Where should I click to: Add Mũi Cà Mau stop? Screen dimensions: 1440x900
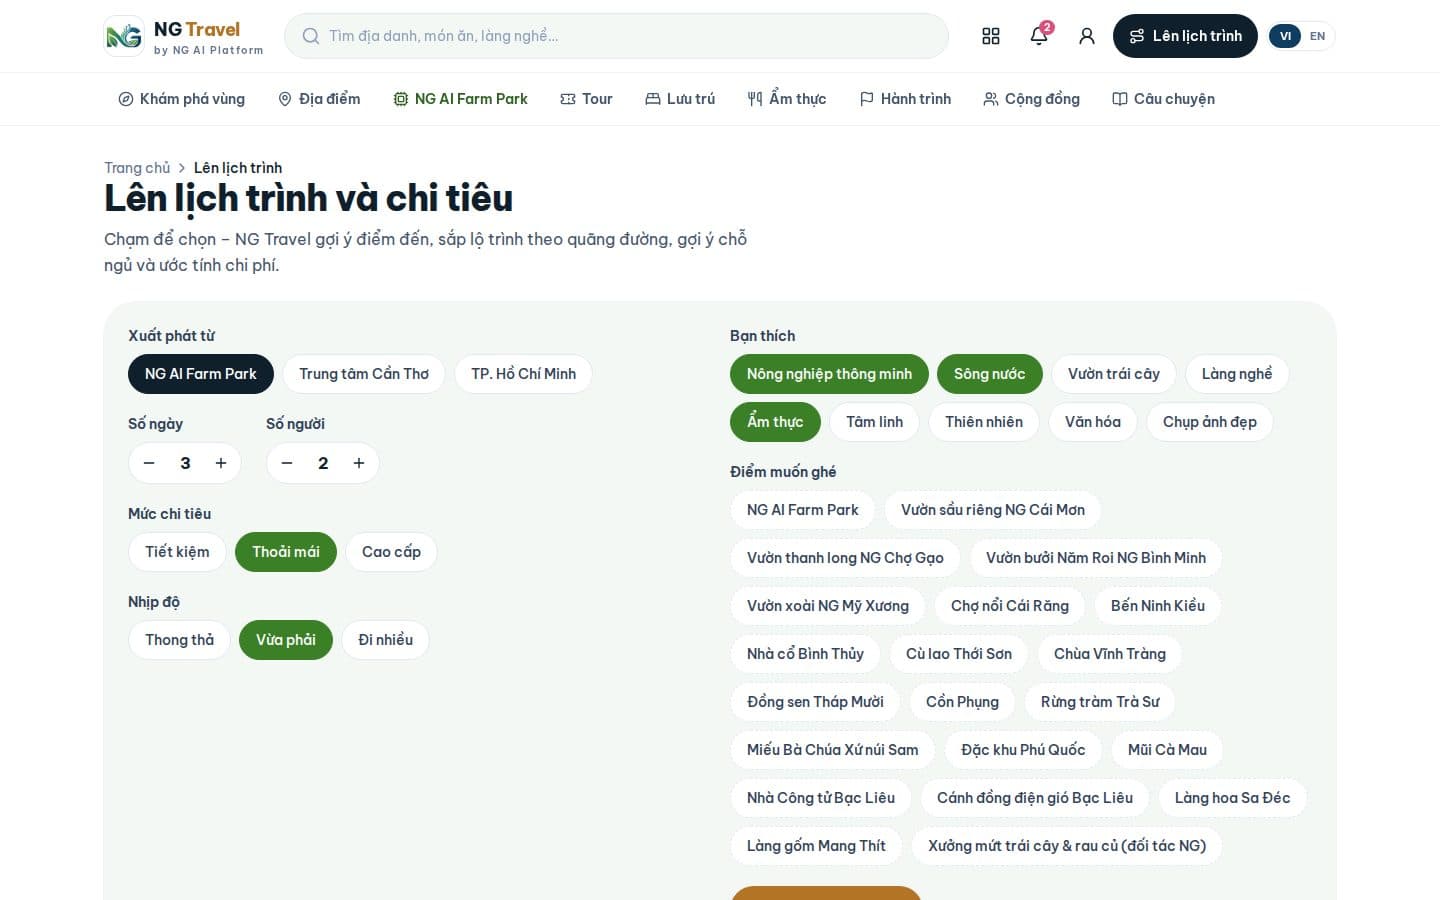[x=1167, y=750]
